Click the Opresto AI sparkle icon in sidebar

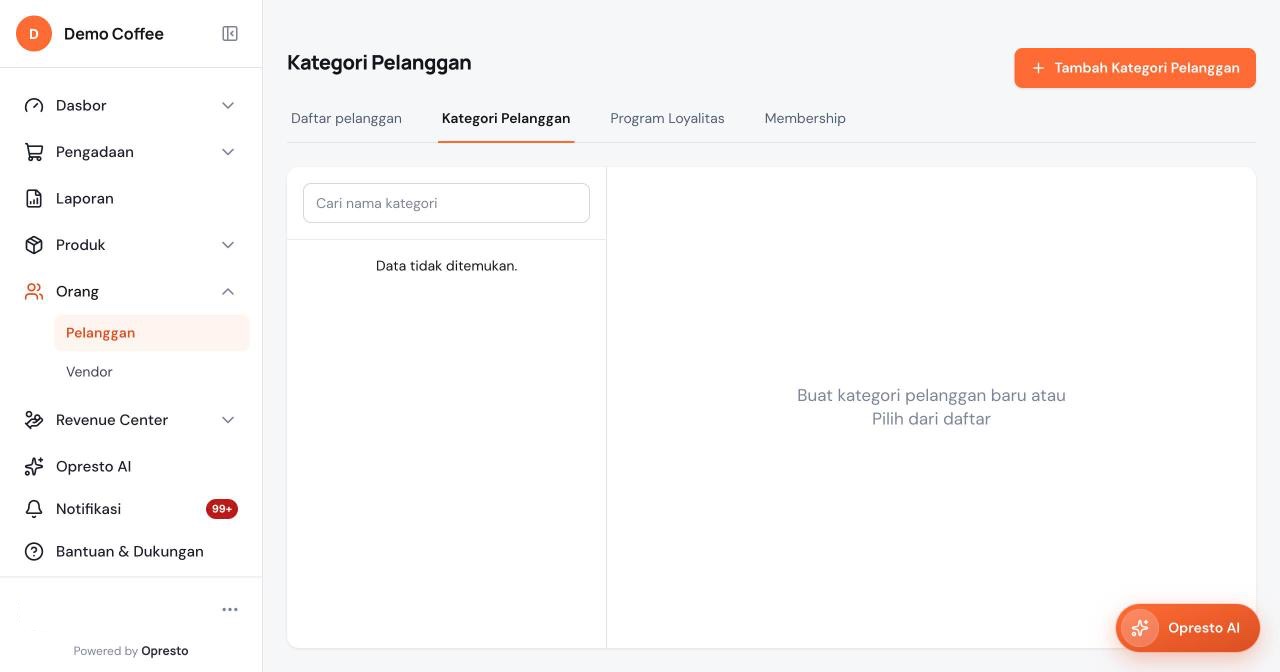34,467
